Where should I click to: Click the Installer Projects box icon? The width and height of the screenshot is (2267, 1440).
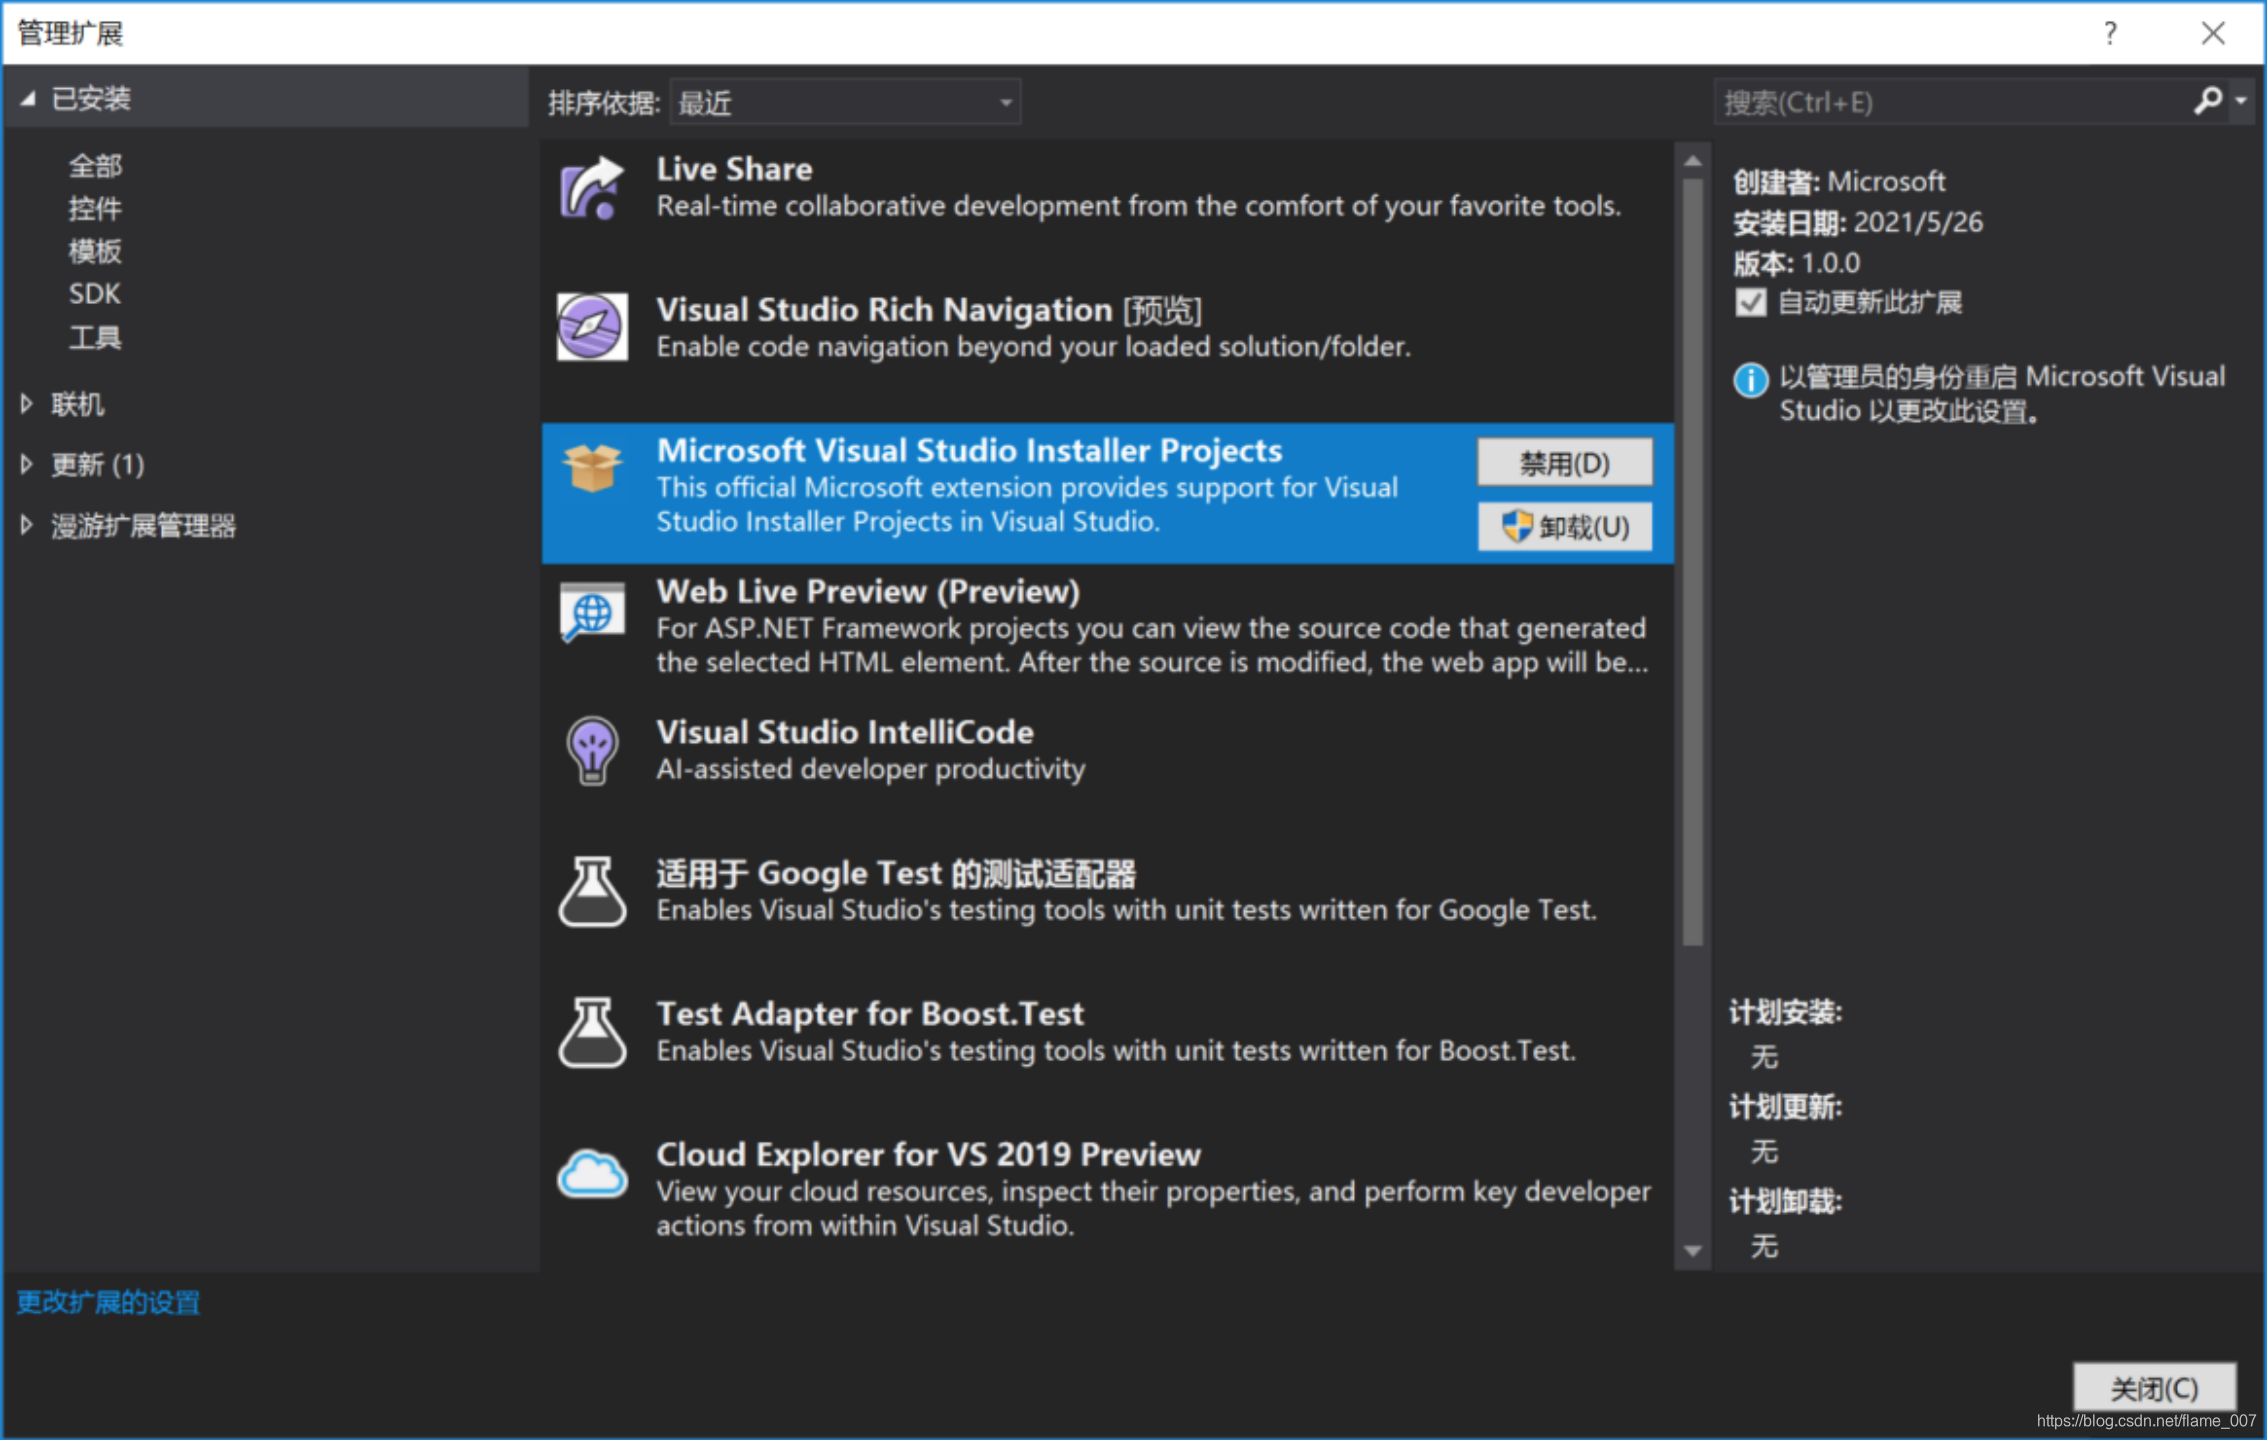(x=592, y=467)
